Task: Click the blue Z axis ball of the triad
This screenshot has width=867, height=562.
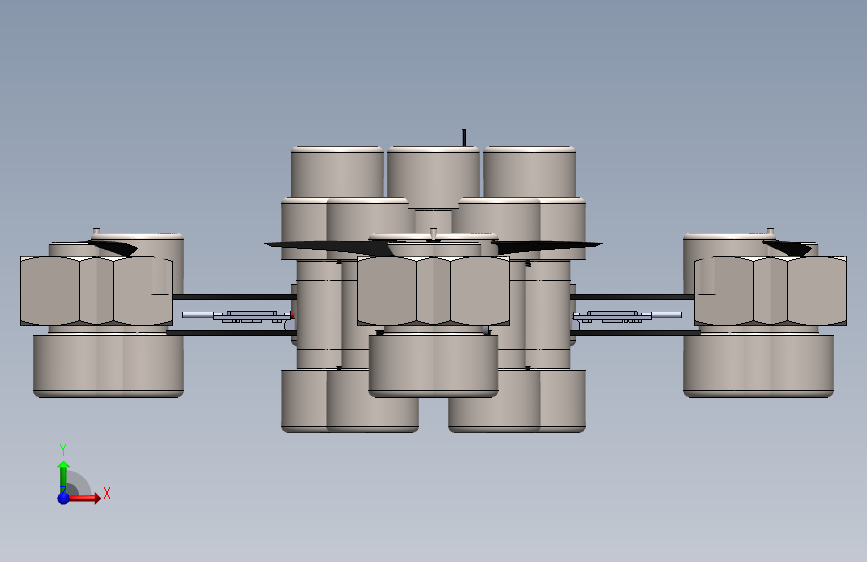Action: [x=63, y=498]
